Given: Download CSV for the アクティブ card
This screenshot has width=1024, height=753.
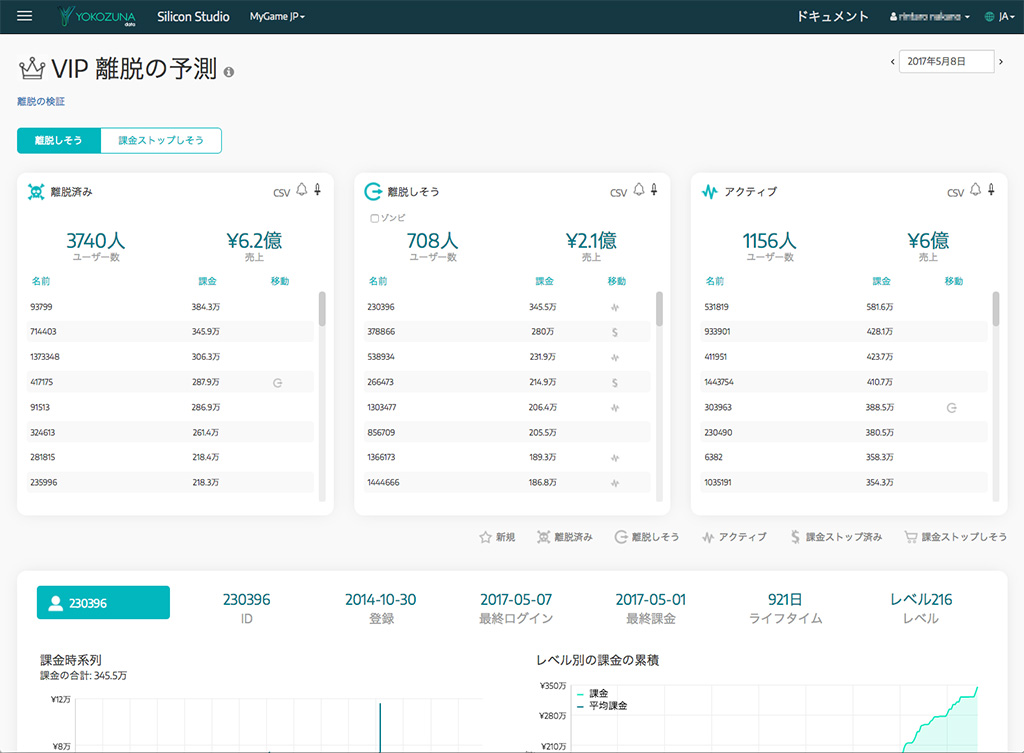Looking at the screenshot, I should (x=955, y=192).
